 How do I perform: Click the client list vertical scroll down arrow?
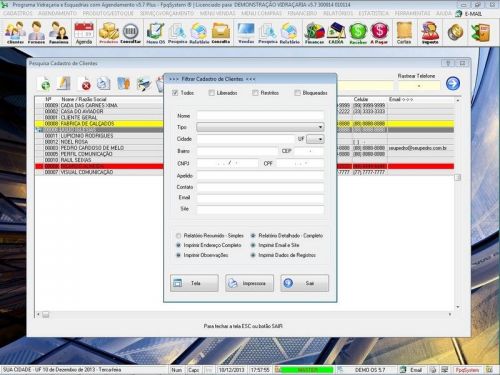point(458,307)
